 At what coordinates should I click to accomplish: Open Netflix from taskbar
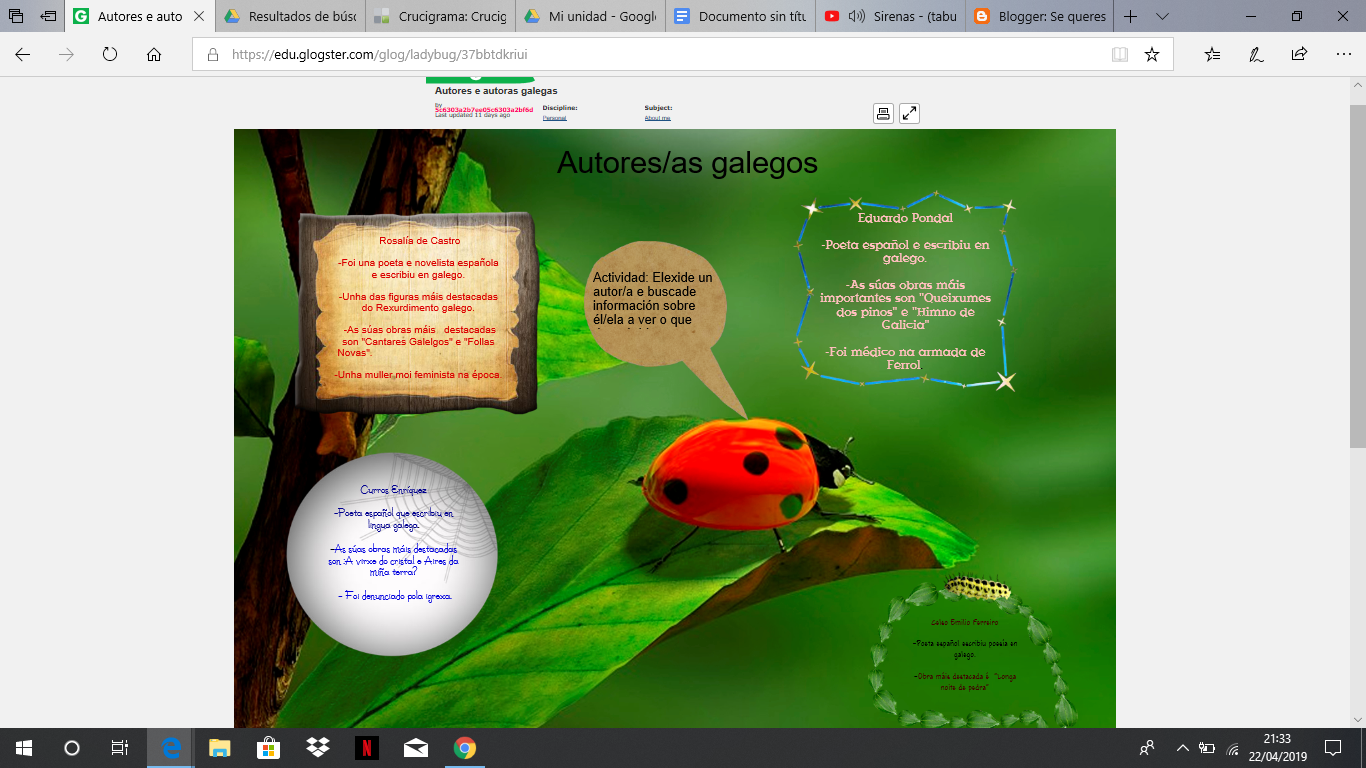[x=366, y=748]
